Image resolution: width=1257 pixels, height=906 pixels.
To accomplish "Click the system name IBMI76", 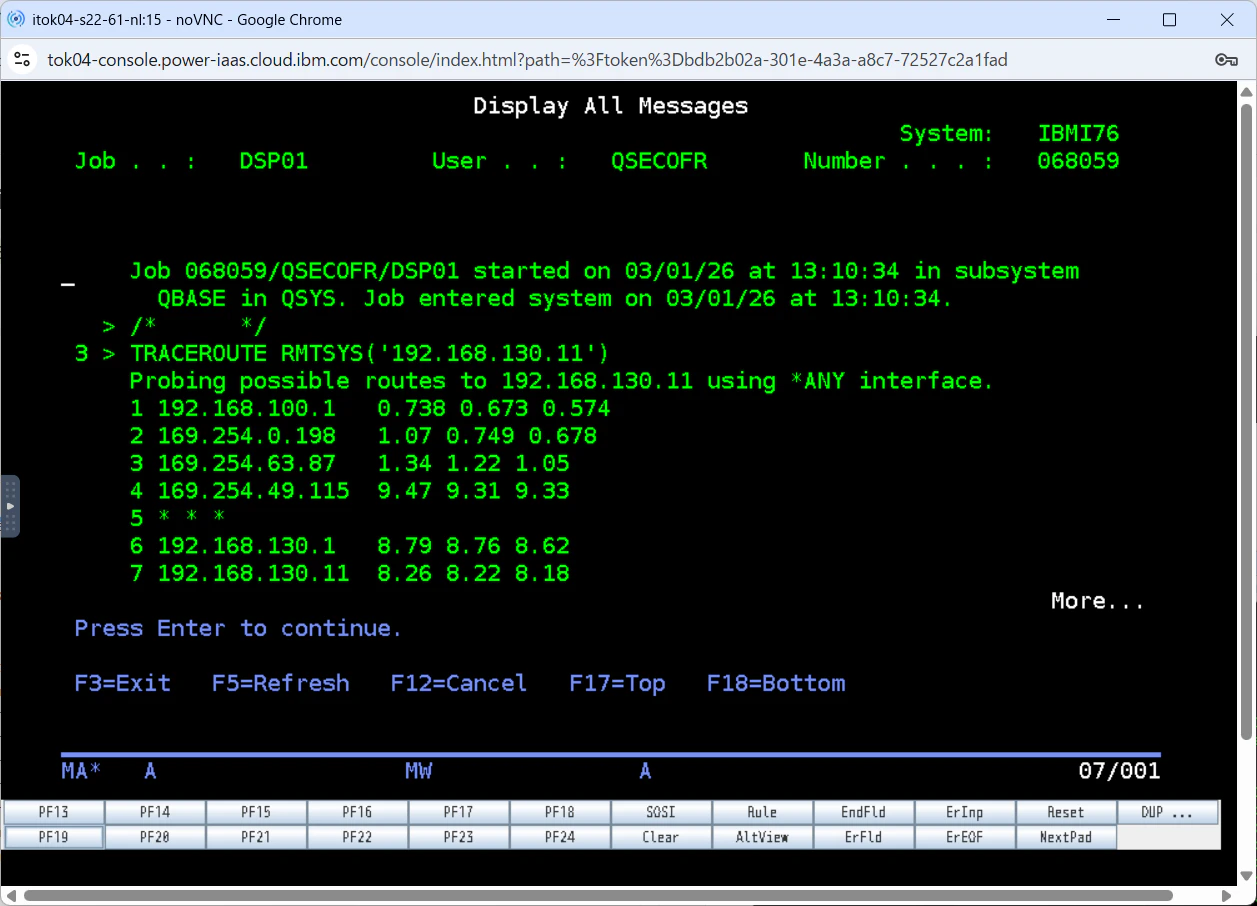I will [x=1078, y=133].
